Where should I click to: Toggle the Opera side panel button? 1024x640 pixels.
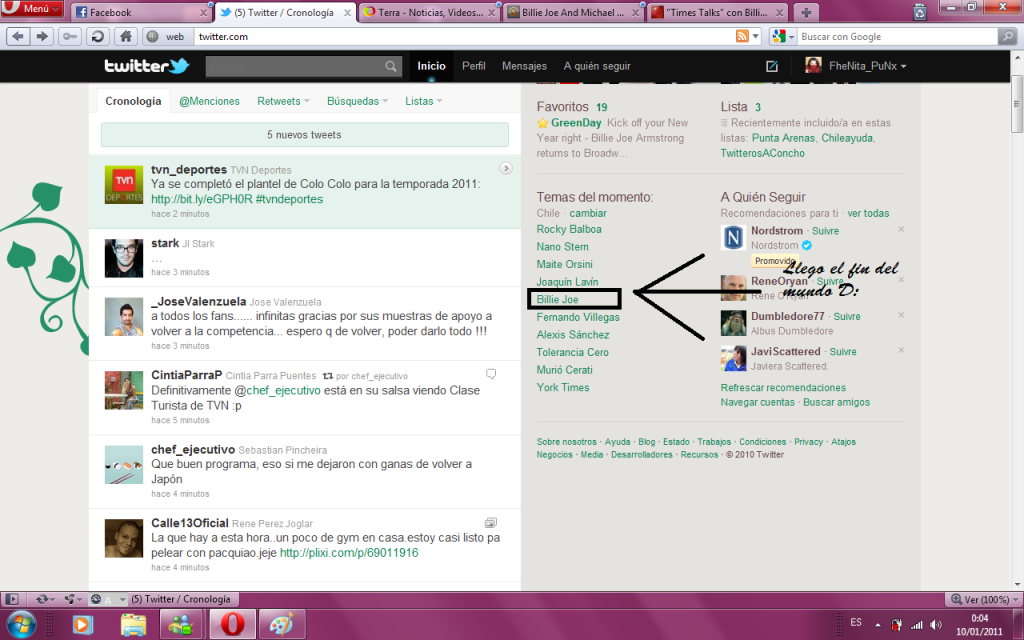(12, 599)
